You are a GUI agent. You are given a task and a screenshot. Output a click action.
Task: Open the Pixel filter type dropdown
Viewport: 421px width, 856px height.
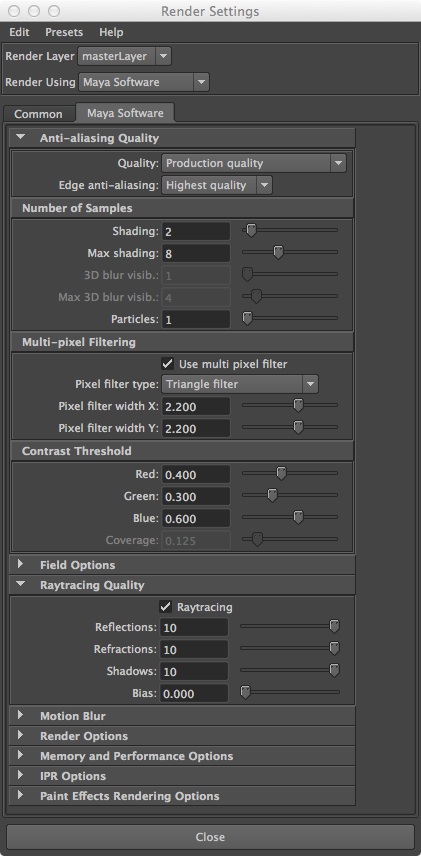[240, 384]
